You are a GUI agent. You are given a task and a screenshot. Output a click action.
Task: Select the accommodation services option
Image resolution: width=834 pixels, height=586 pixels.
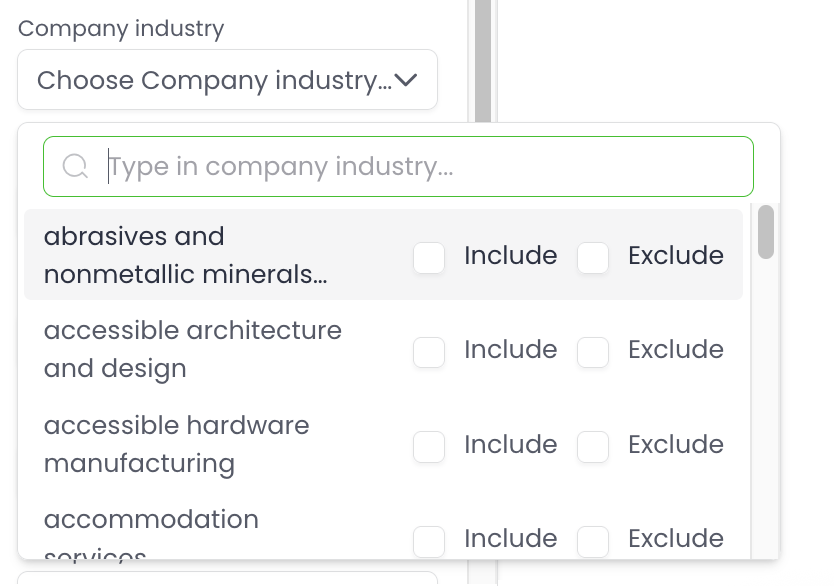151,522
